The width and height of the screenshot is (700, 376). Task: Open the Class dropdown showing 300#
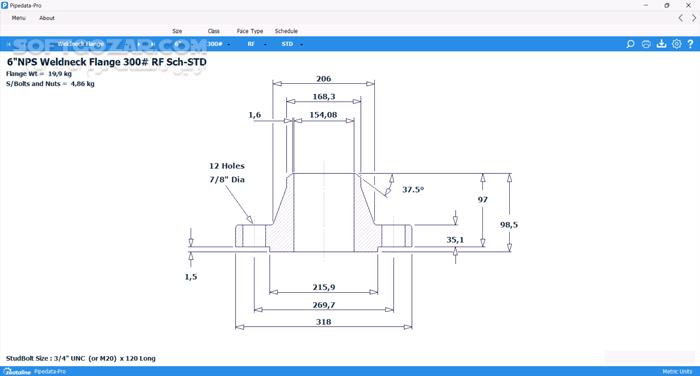click(218, 44)
